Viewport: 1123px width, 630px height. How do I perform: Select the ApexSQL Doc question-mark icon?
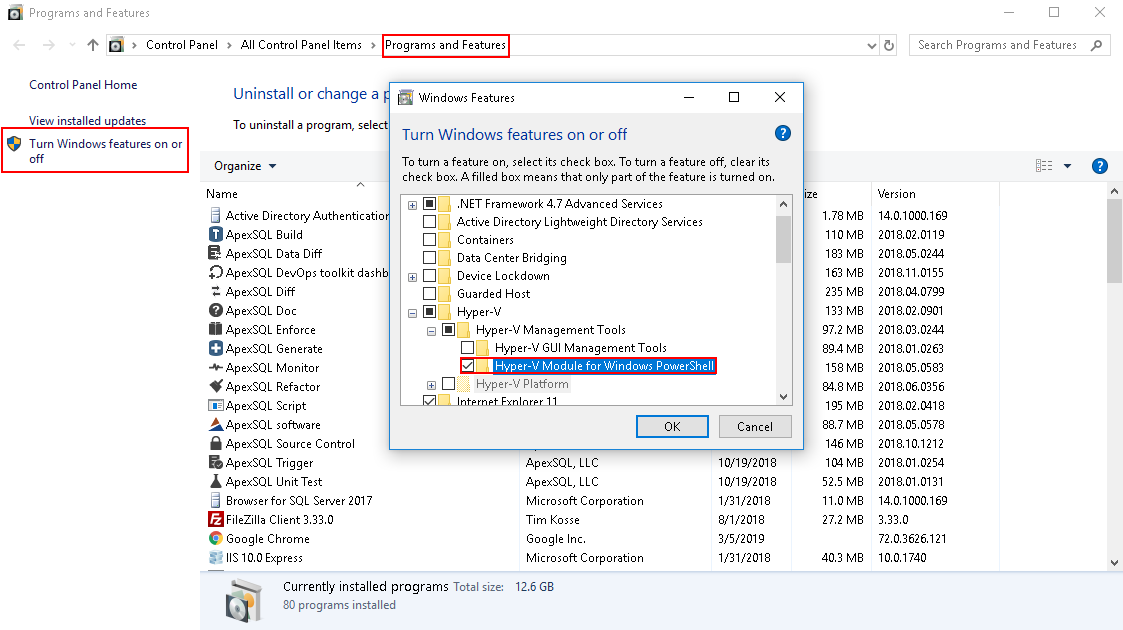click(x=216, y=310)
